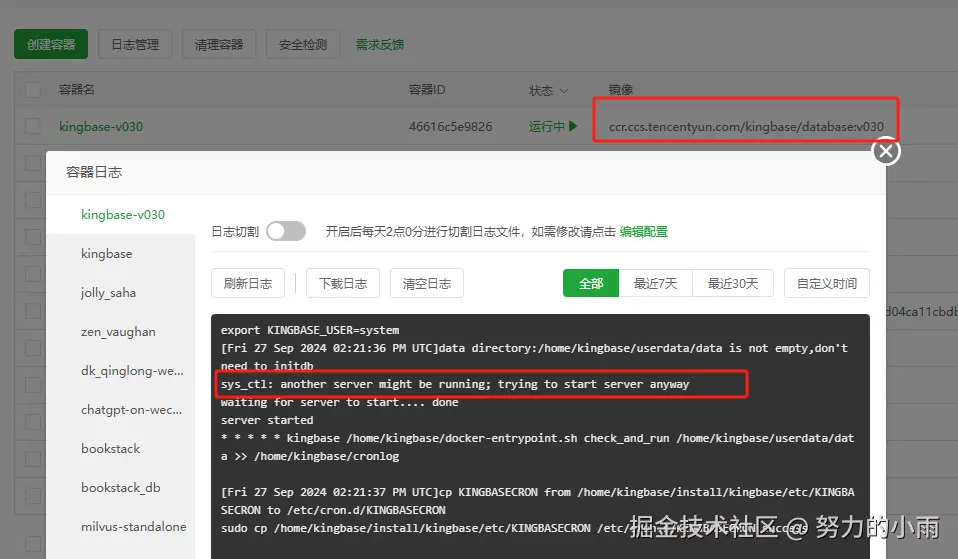Click container ID 46616c5e9826

tap(450, 126)
